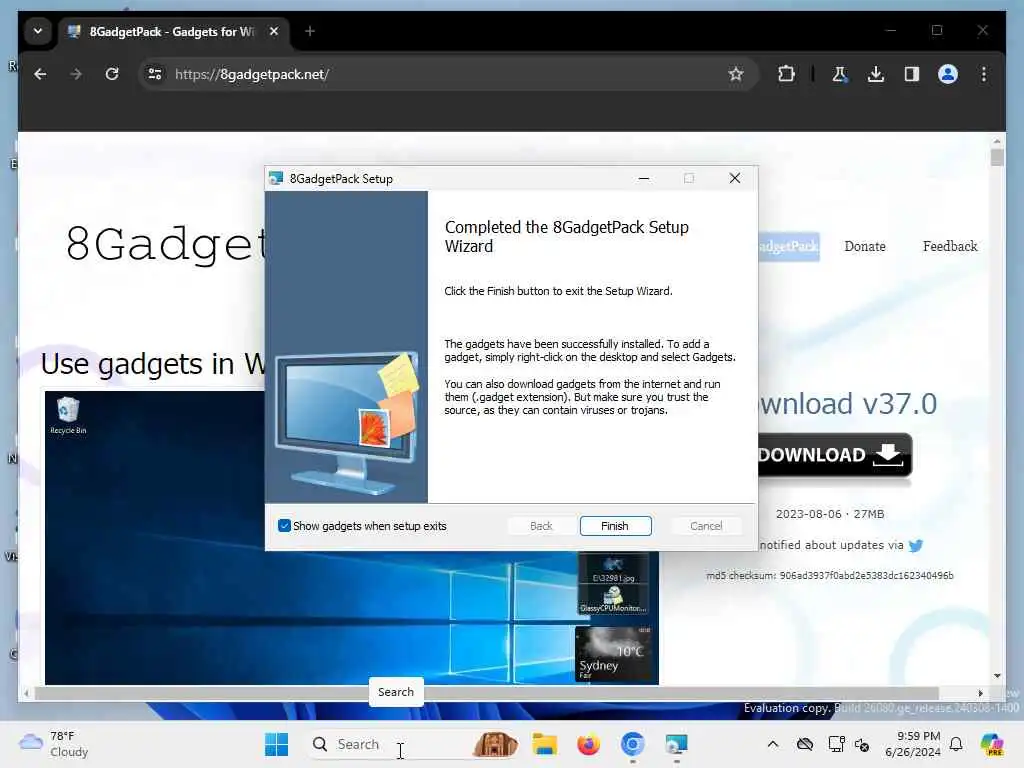Viewport: 1024px width, 768px height.
Task: Click the Cancel button in setup wizard
Action: pyautogui.click(x=706, y=526)
